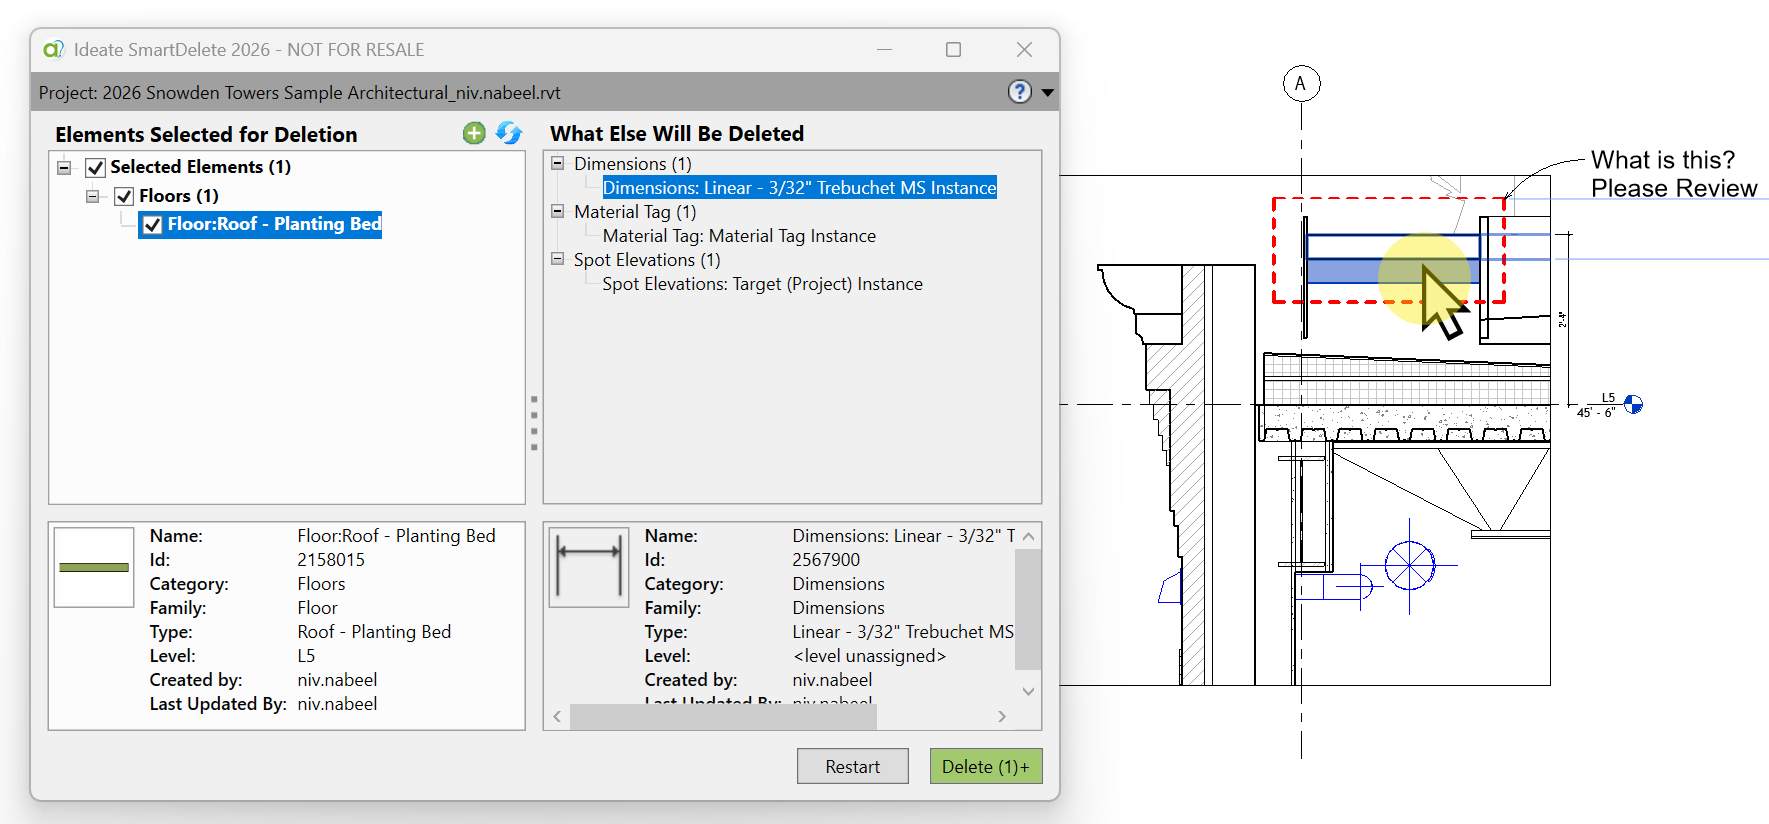Open the dropdown arrow beside Help
The height and width of the screenshot is (824, 1769).
[1047, 92]
